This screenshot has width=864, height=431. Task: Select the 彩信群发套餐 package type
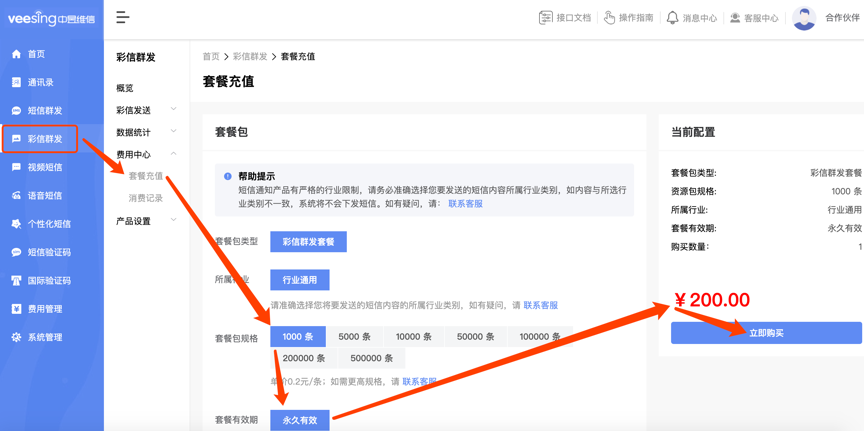click(x=308, y=241)
